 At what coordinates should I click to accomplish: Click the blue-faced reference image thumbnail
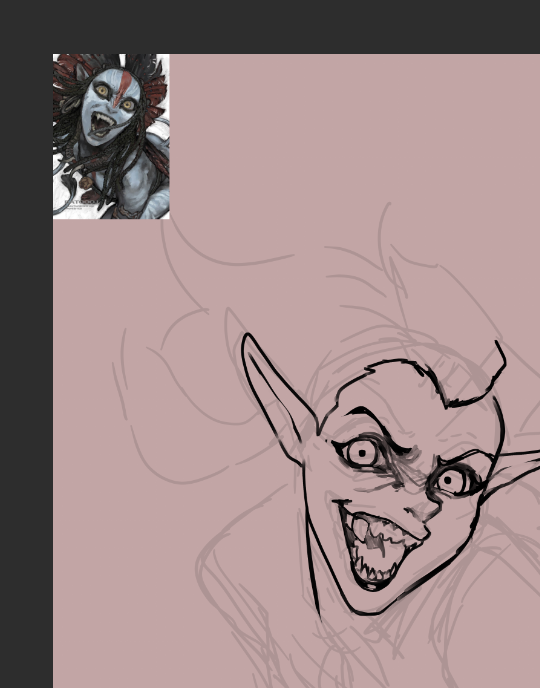111,136
